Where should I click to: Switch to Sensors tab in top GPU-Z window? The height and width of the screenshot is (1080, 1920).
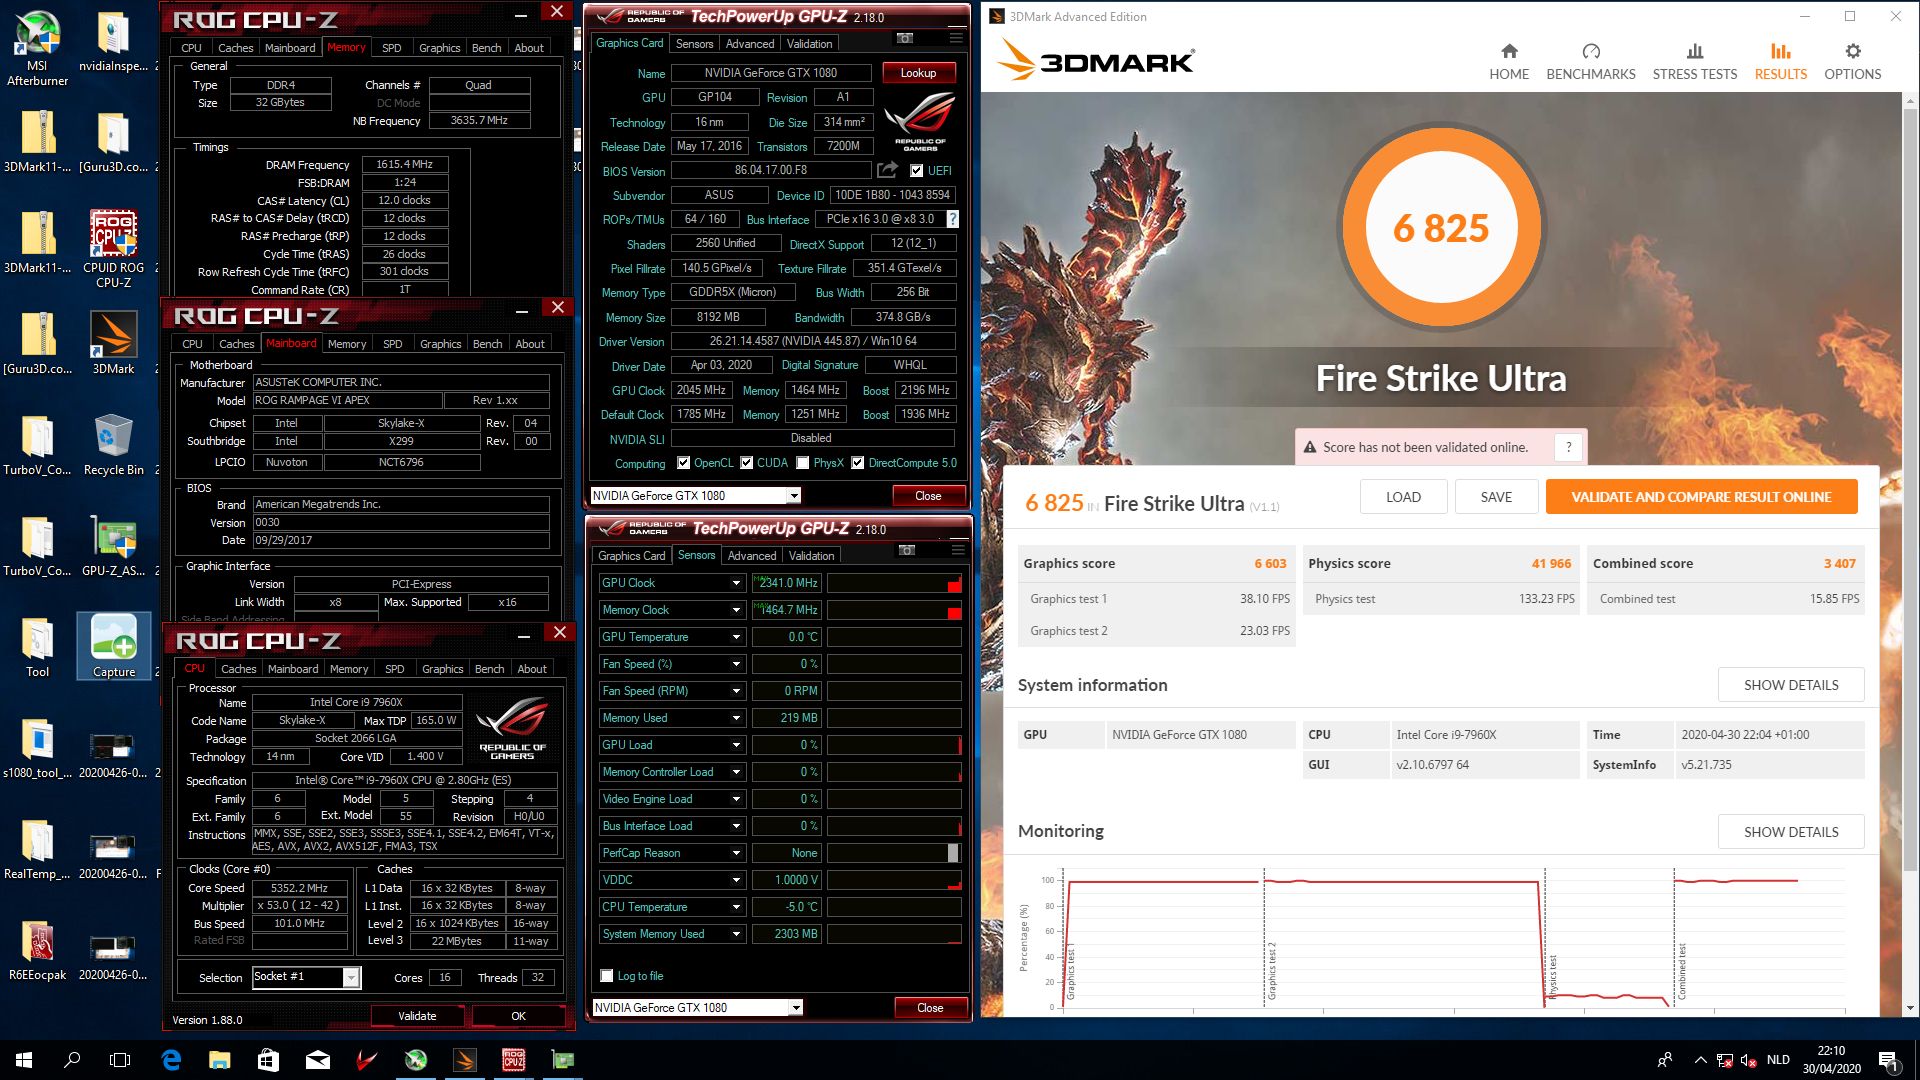click(x=694, y=44)
